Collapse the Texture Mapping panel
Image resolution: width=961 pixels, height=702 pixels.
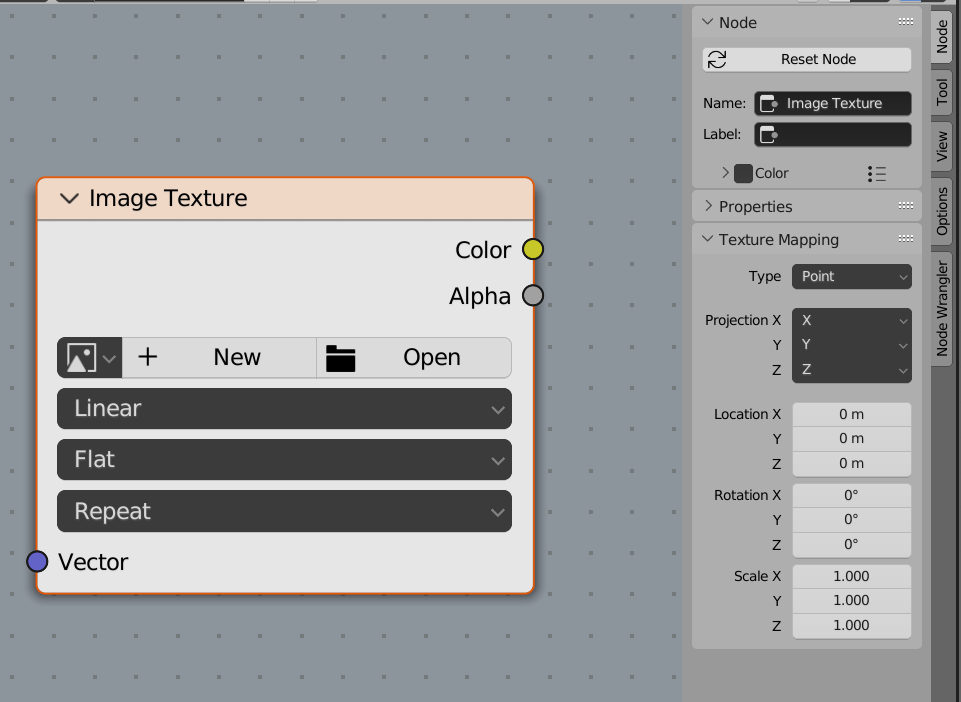coord(708,238)
